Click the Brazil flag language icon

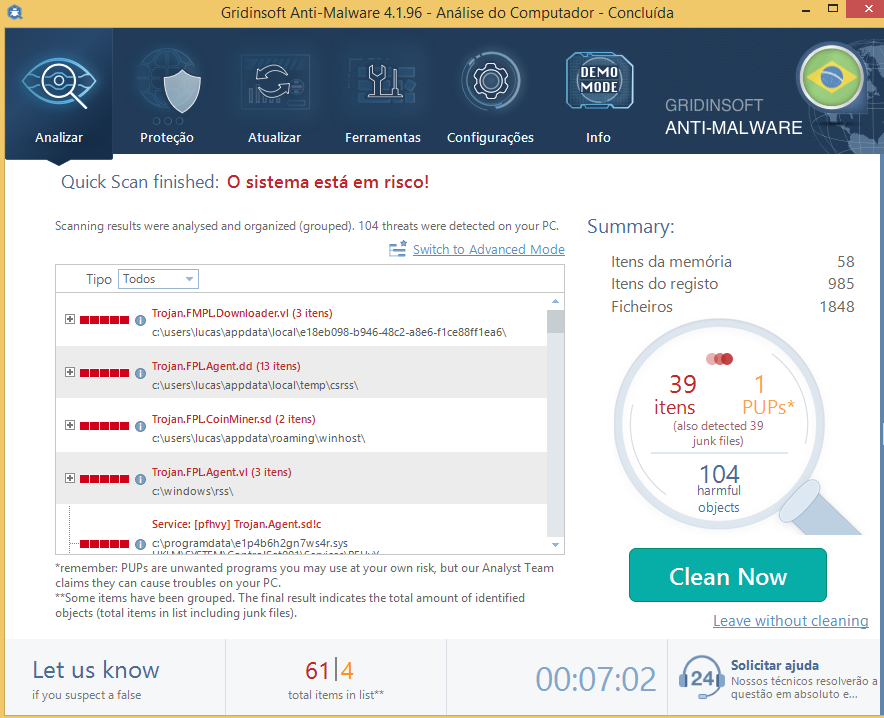831,78
